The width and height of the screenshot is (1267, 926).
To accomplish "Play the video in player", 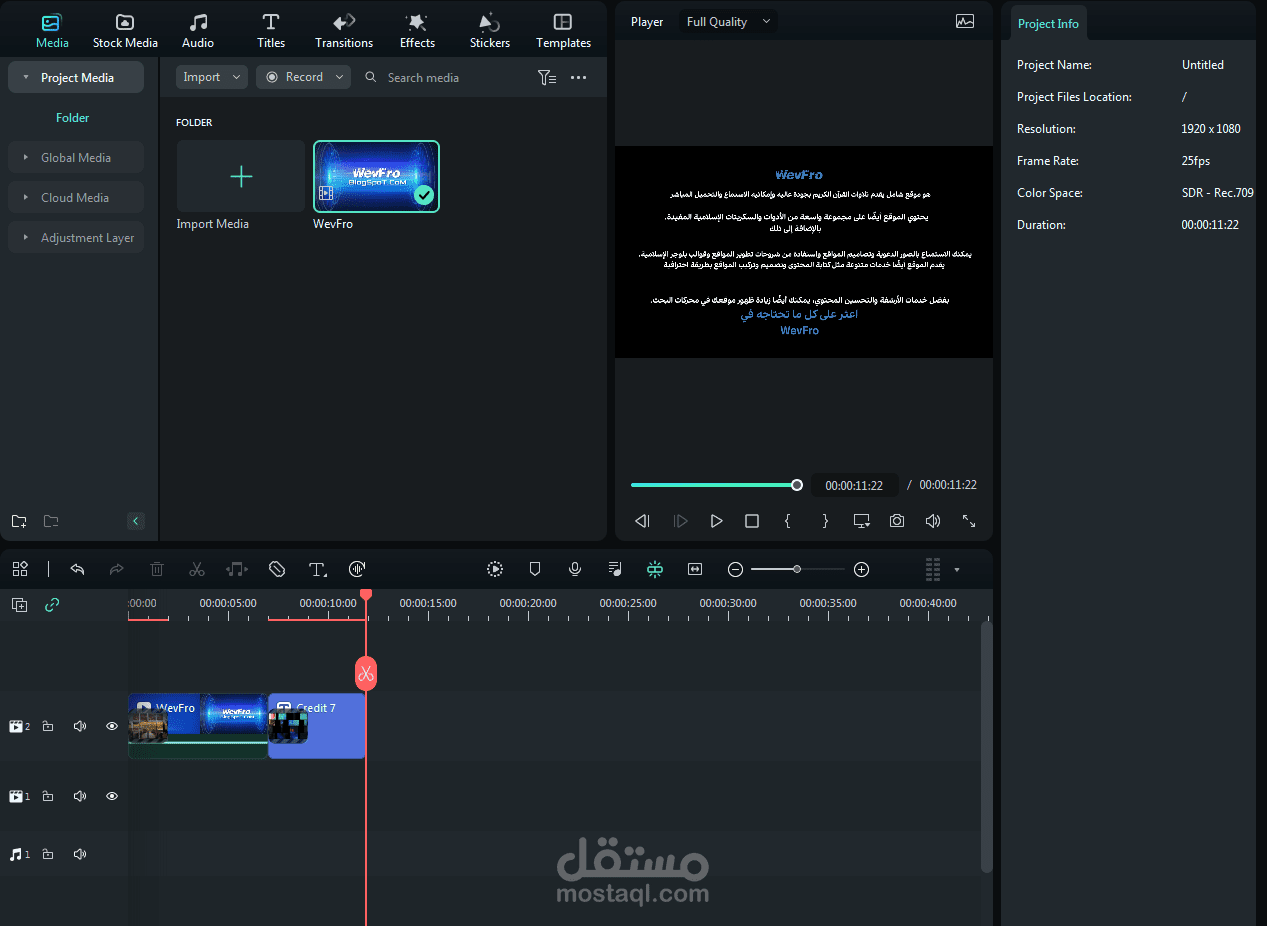I will (716, 521).
